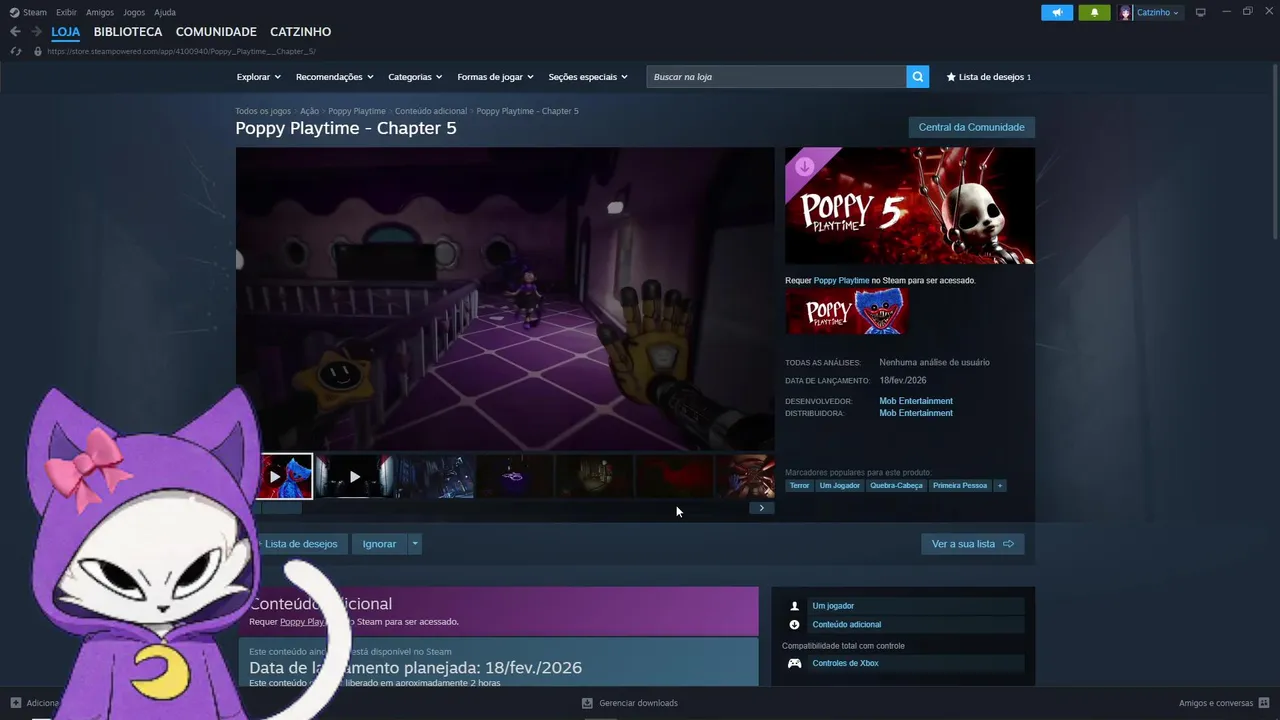Open the Jogos menu
This screenshot has width=1280, height=720.
click(x=134, y=12)
